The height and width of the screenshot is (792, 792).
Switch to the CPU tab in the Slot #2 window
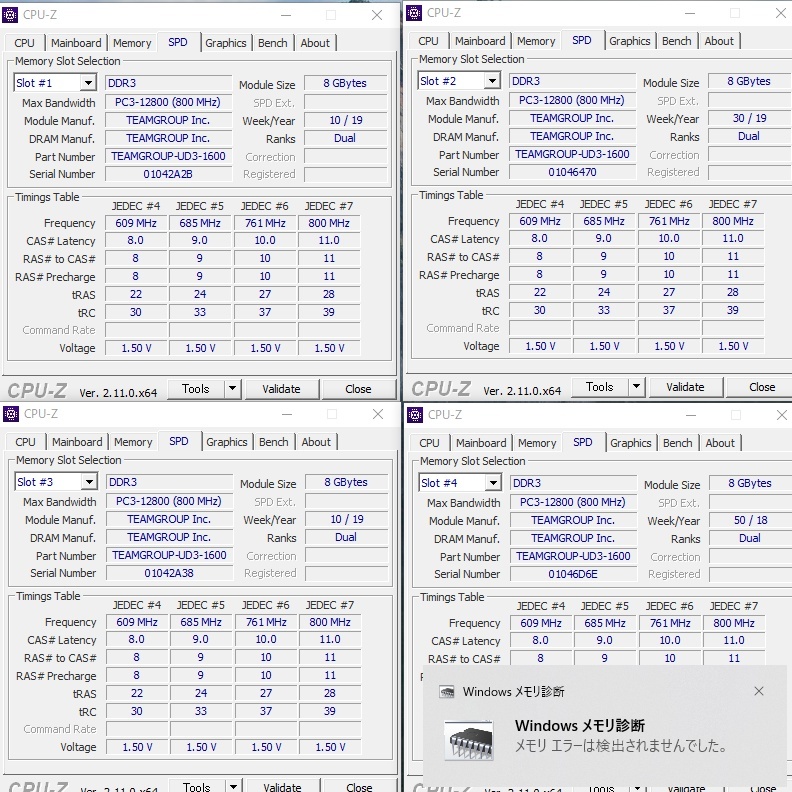coord(428,41)
